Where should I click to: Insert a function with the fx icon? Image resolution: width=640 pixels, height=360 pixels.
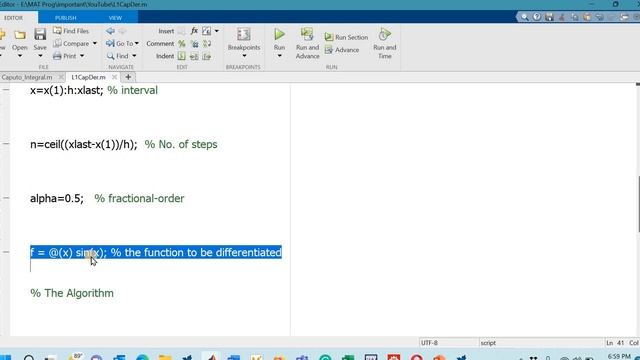194,31
